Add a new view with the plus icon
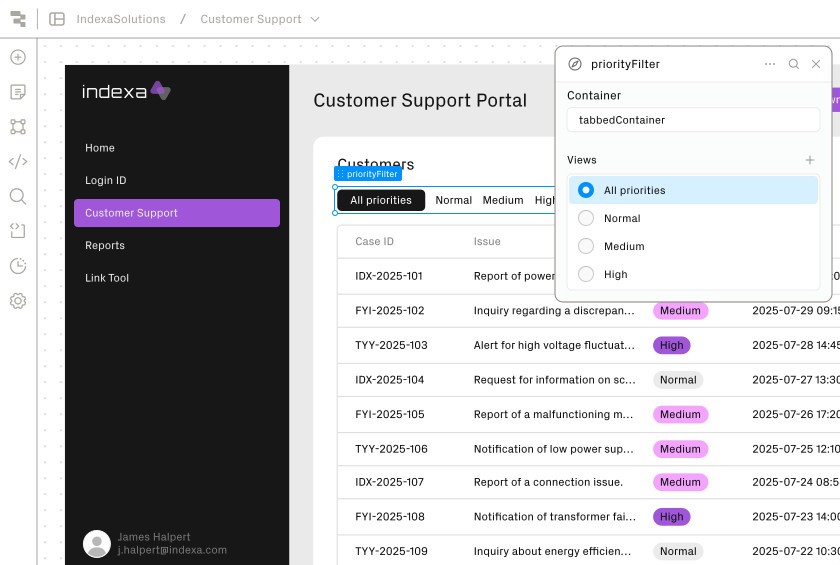840x565 pixels. pyautogui.click(x=809, y=160)
